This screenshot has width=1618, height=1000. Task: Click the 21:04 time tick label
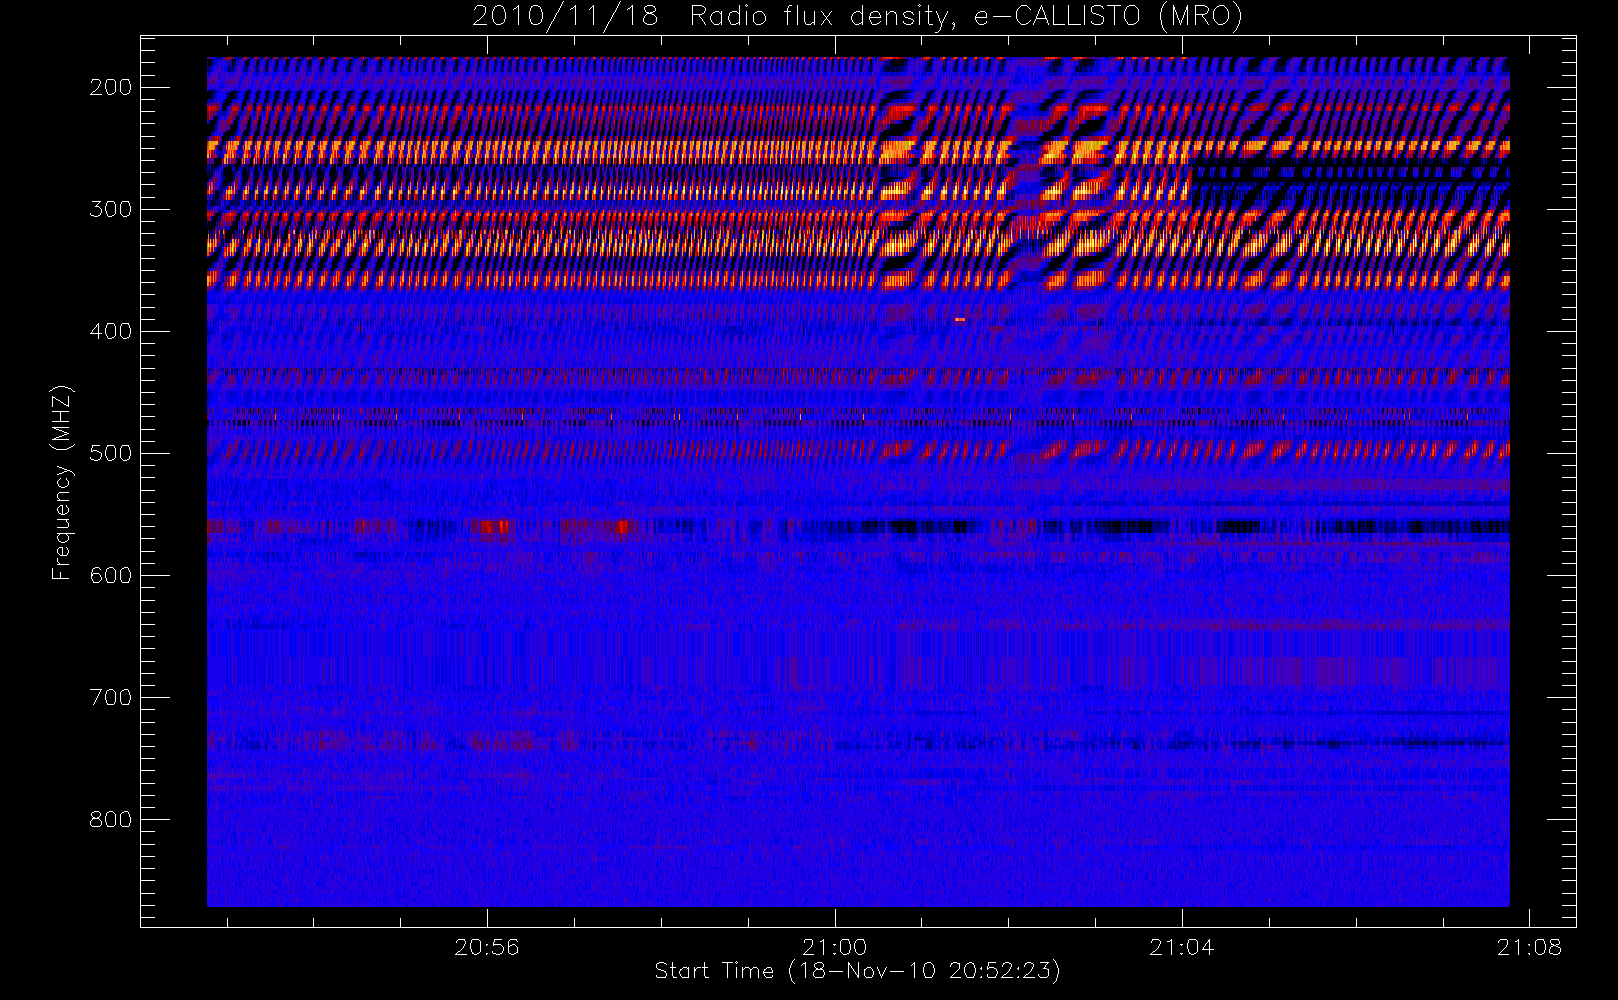[1182, 947]
